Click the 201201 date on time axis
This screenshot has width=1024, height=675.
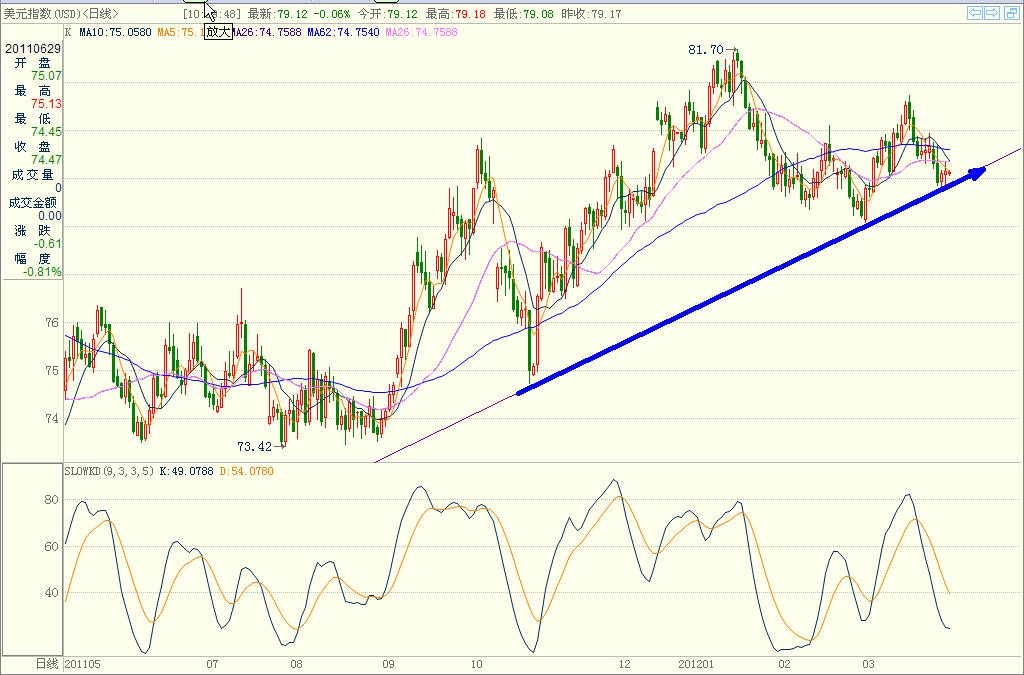tap(696, 664)
